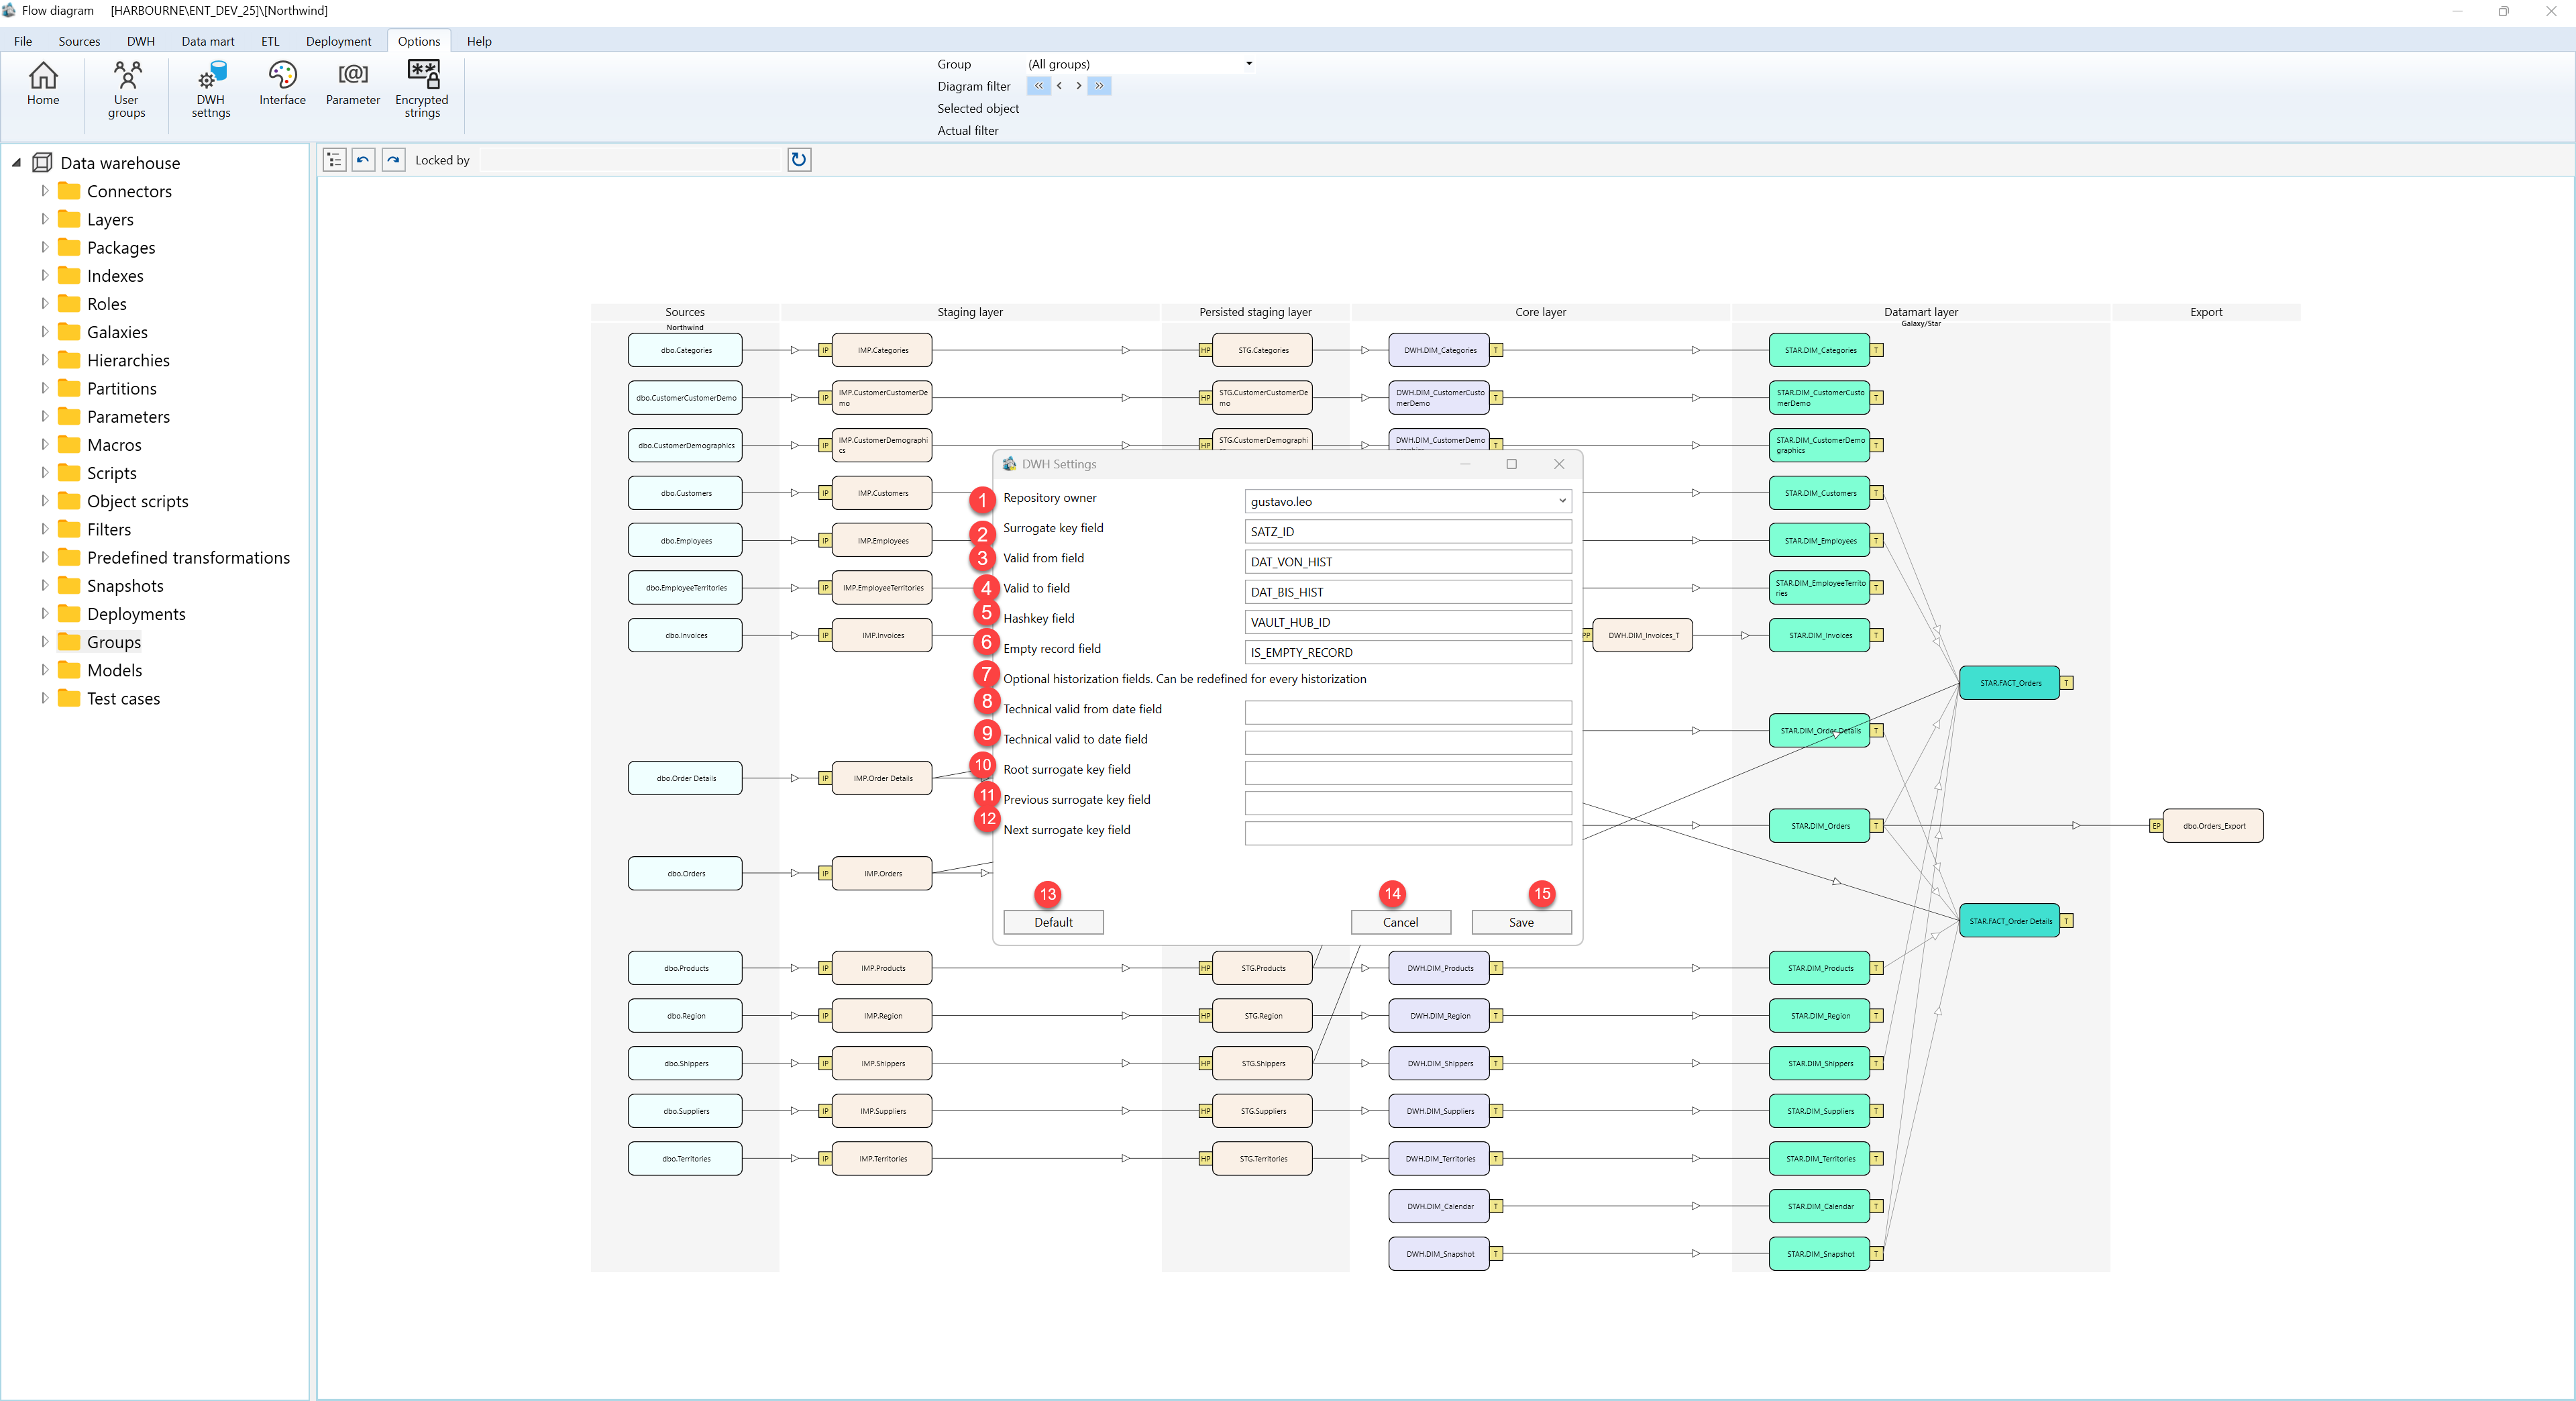
Task: Click the redo arrow in diagram toolbar
Action: coord(394,160)
